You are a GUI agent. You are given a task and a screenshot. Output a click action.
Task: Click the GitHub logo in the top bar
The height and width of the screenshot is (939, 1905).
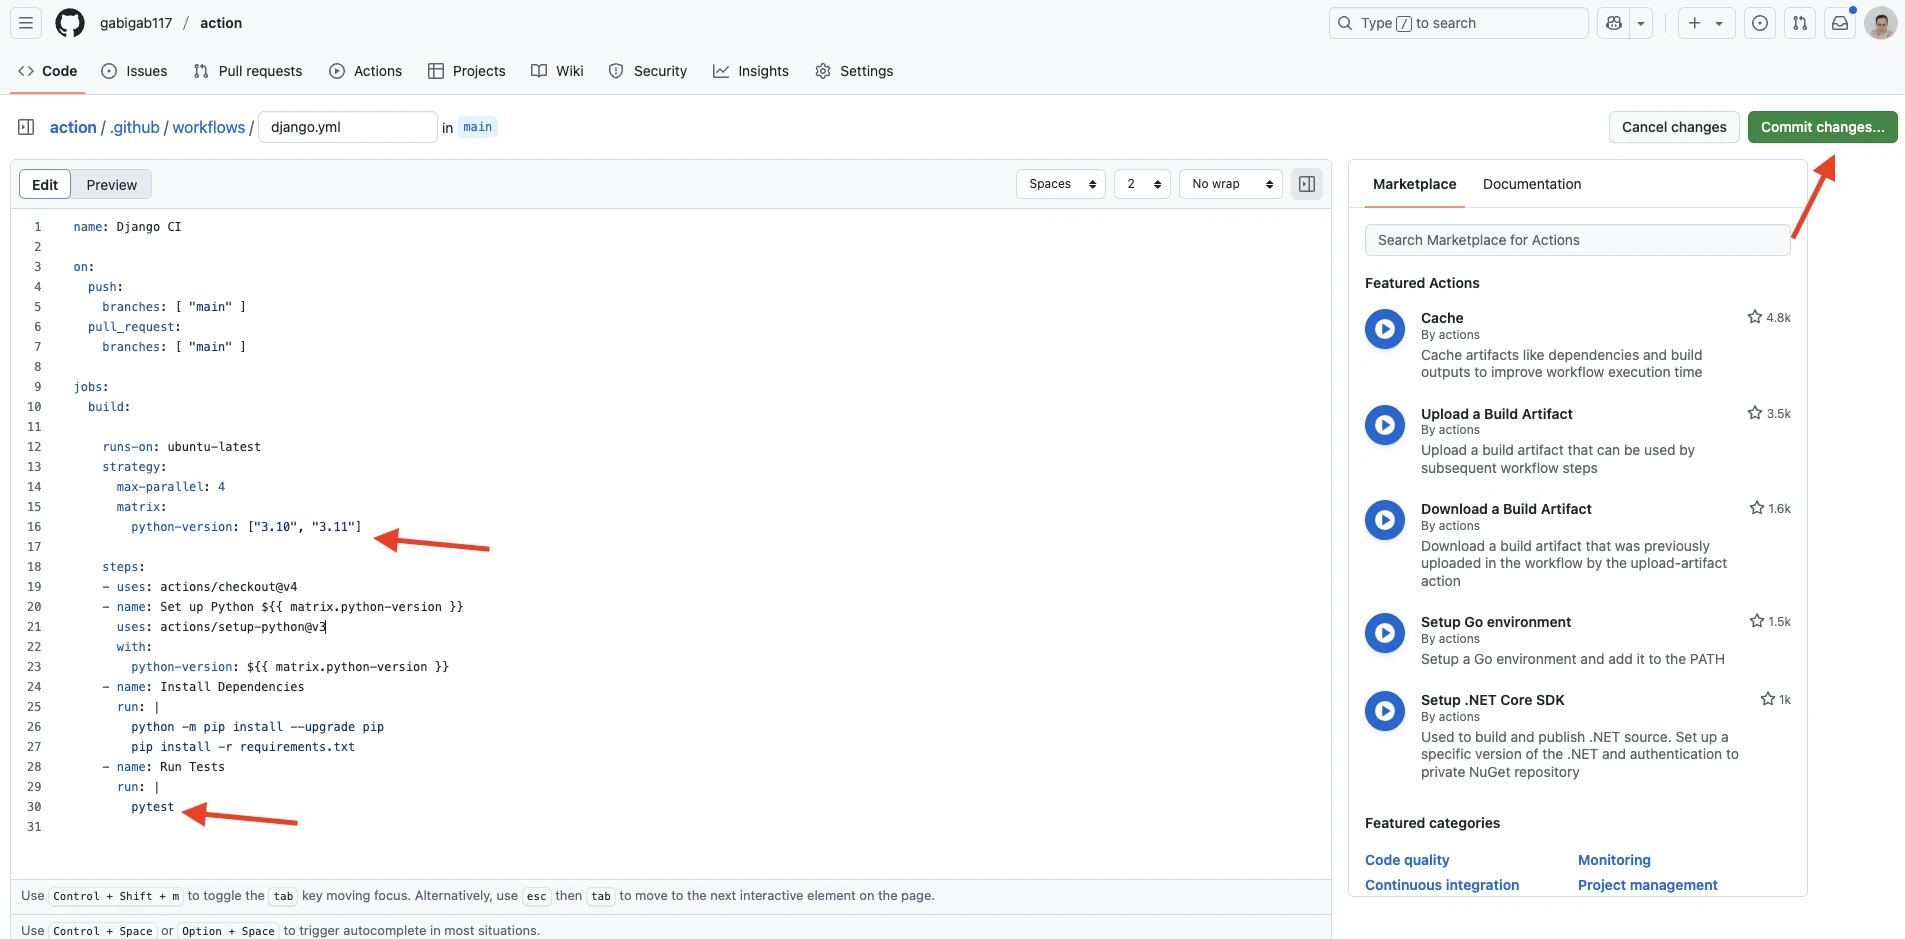tap(69, 22)
